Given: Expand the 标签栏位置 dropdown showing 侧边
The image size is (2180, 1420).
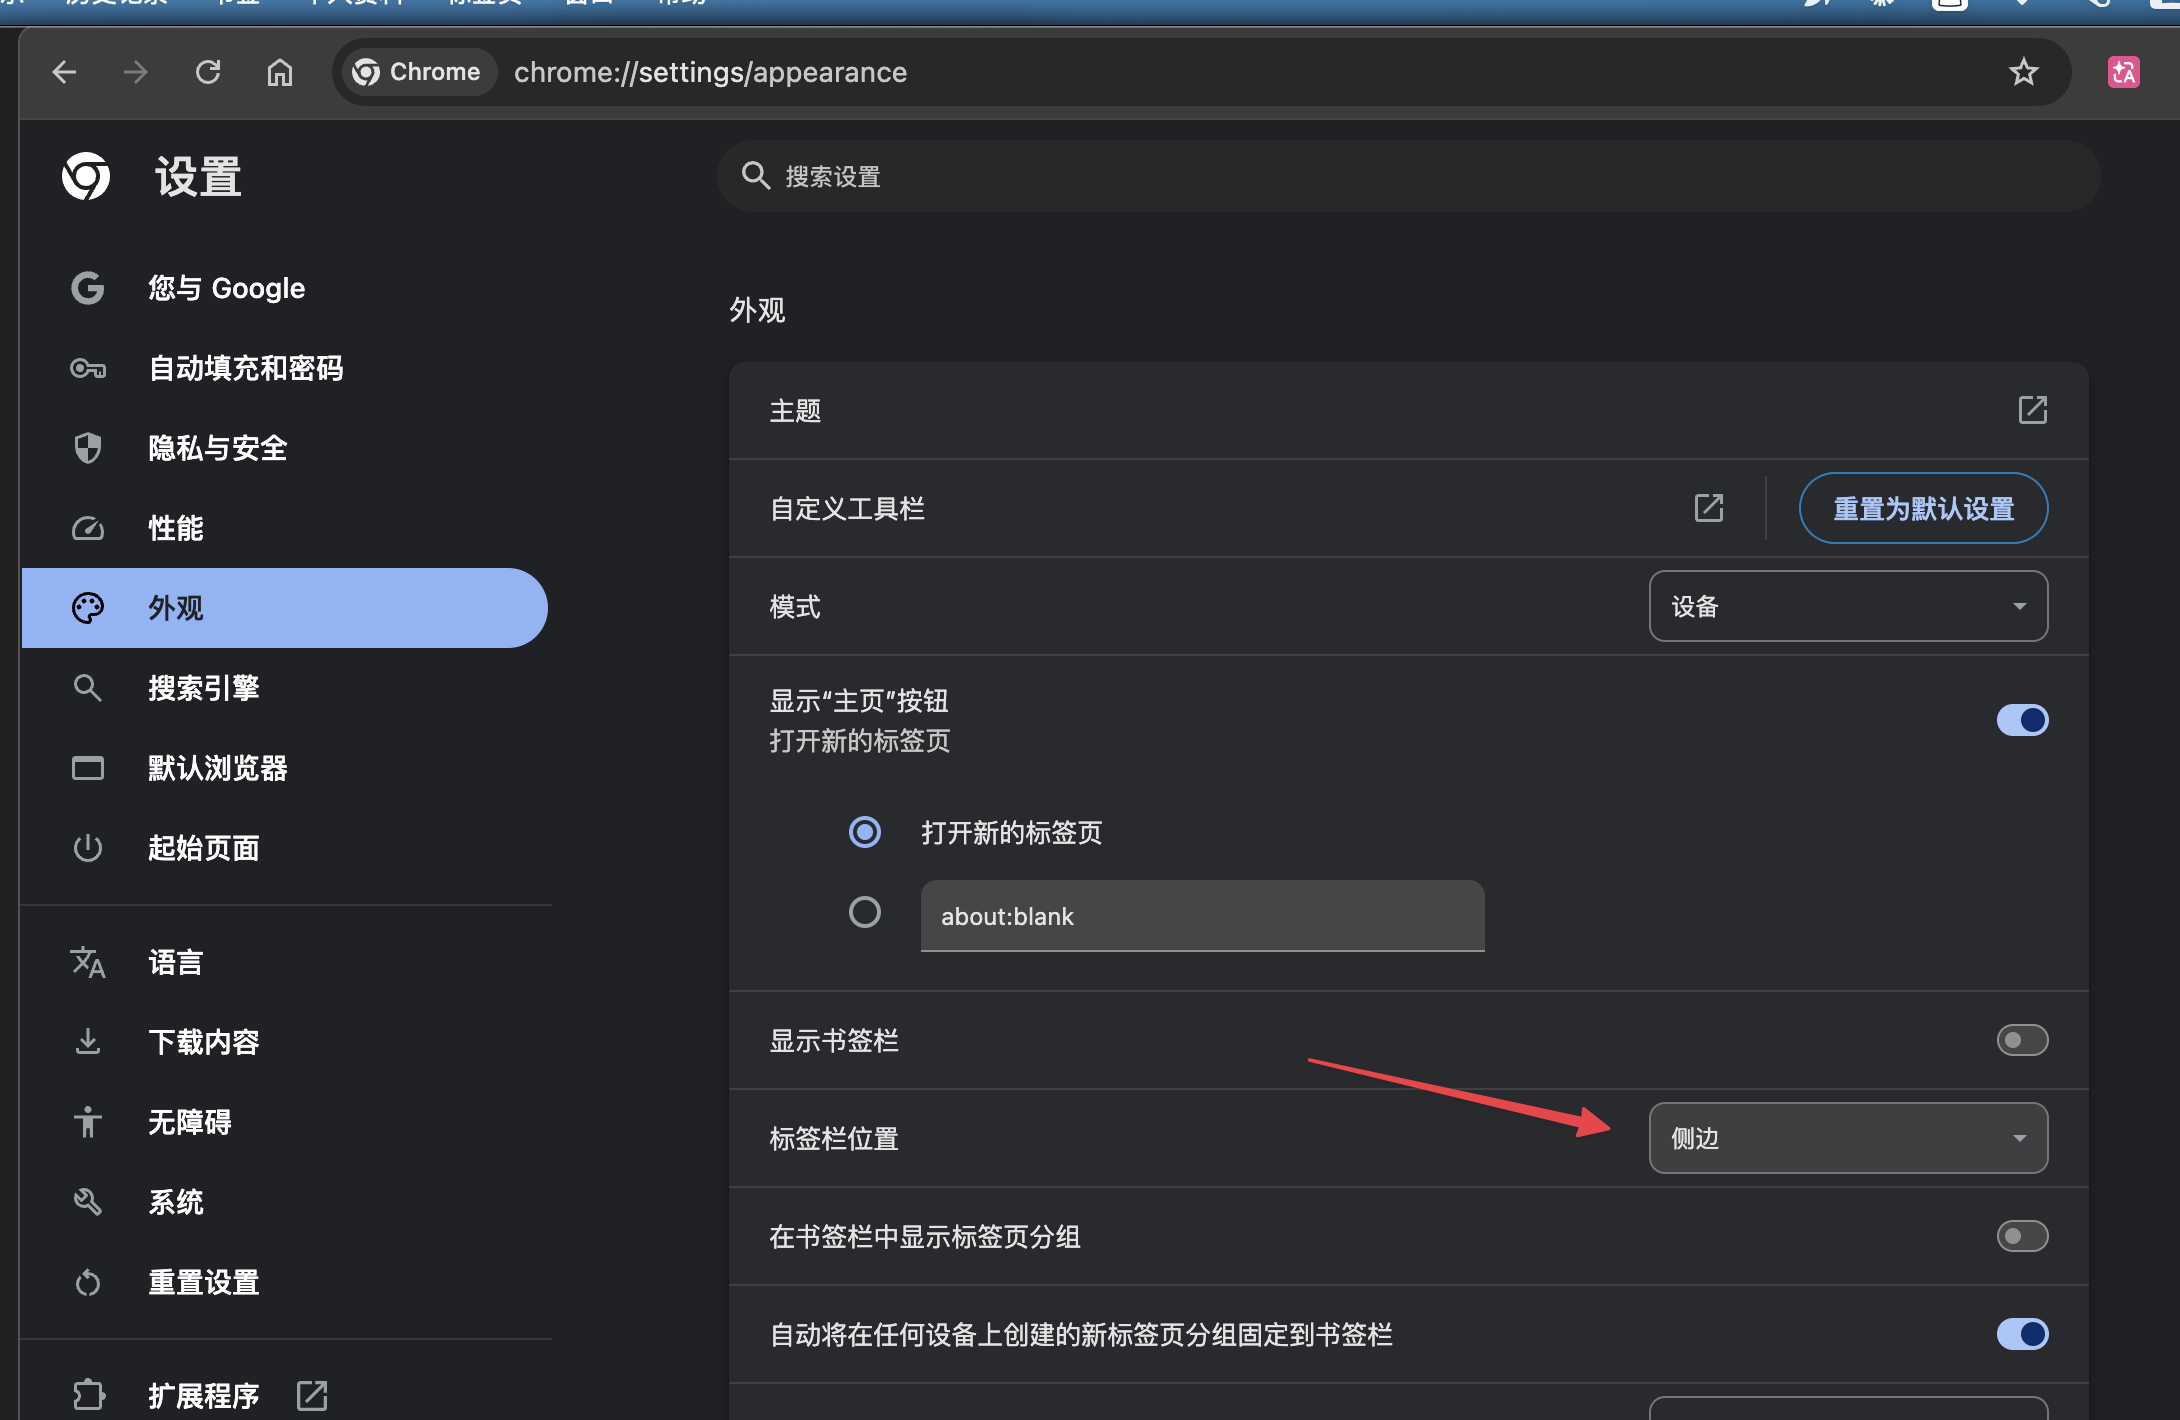Looking at the screenshot, I should pyautogui.click(x=1847, y=1138).
